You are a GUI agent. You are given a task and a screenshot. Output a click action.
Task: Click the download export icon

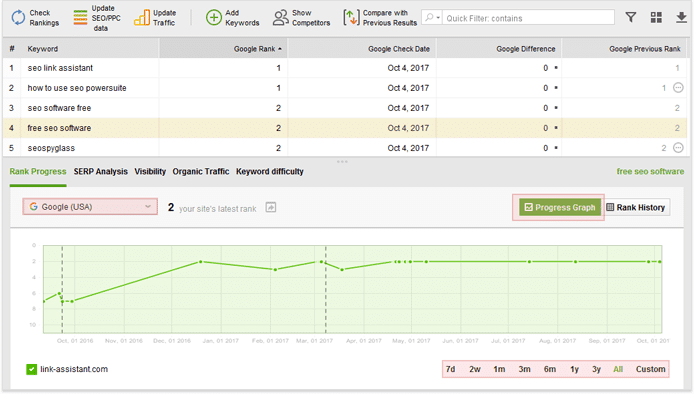[681, 18]
